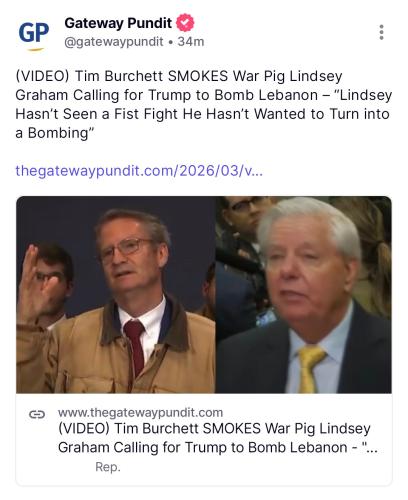This screenshot has height=500, width=408.
Task: Open the post's three-dot options menu
Action: click(x=381, y=32)
